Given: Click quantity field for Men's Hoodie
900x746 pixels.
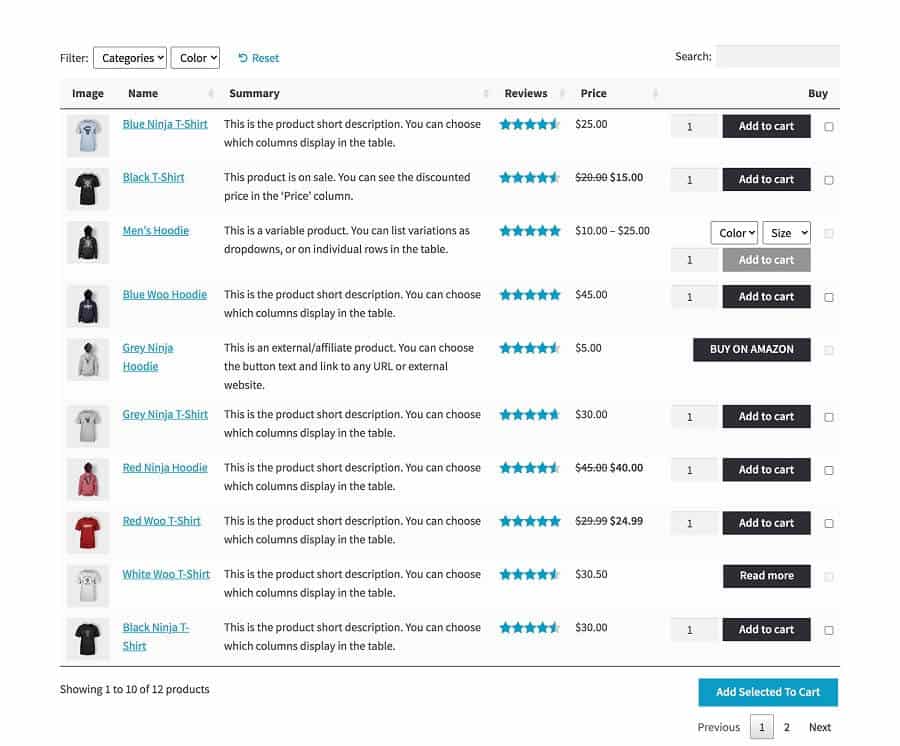Looking at the screenshot, I should (x=694, y=260).
